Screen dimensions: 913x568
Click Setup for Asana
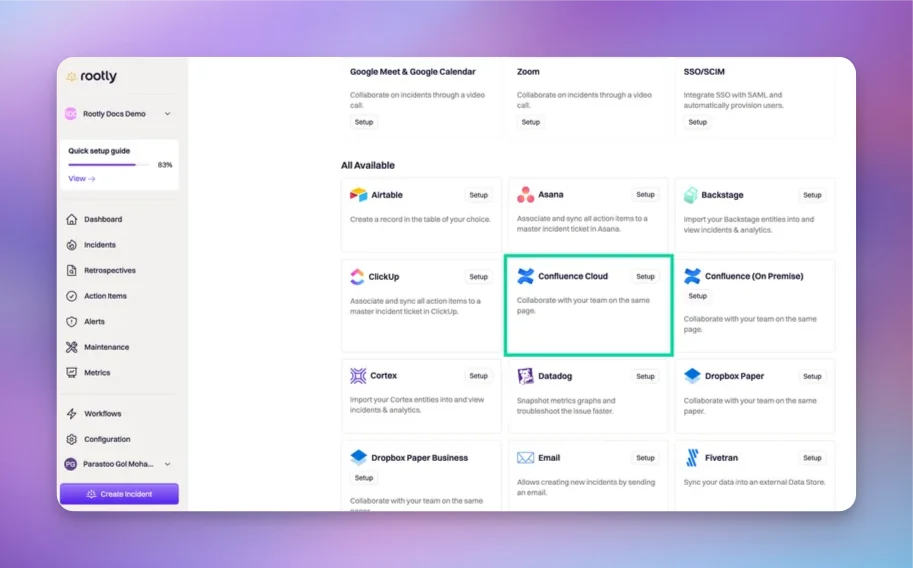click(x=645, y=195)
